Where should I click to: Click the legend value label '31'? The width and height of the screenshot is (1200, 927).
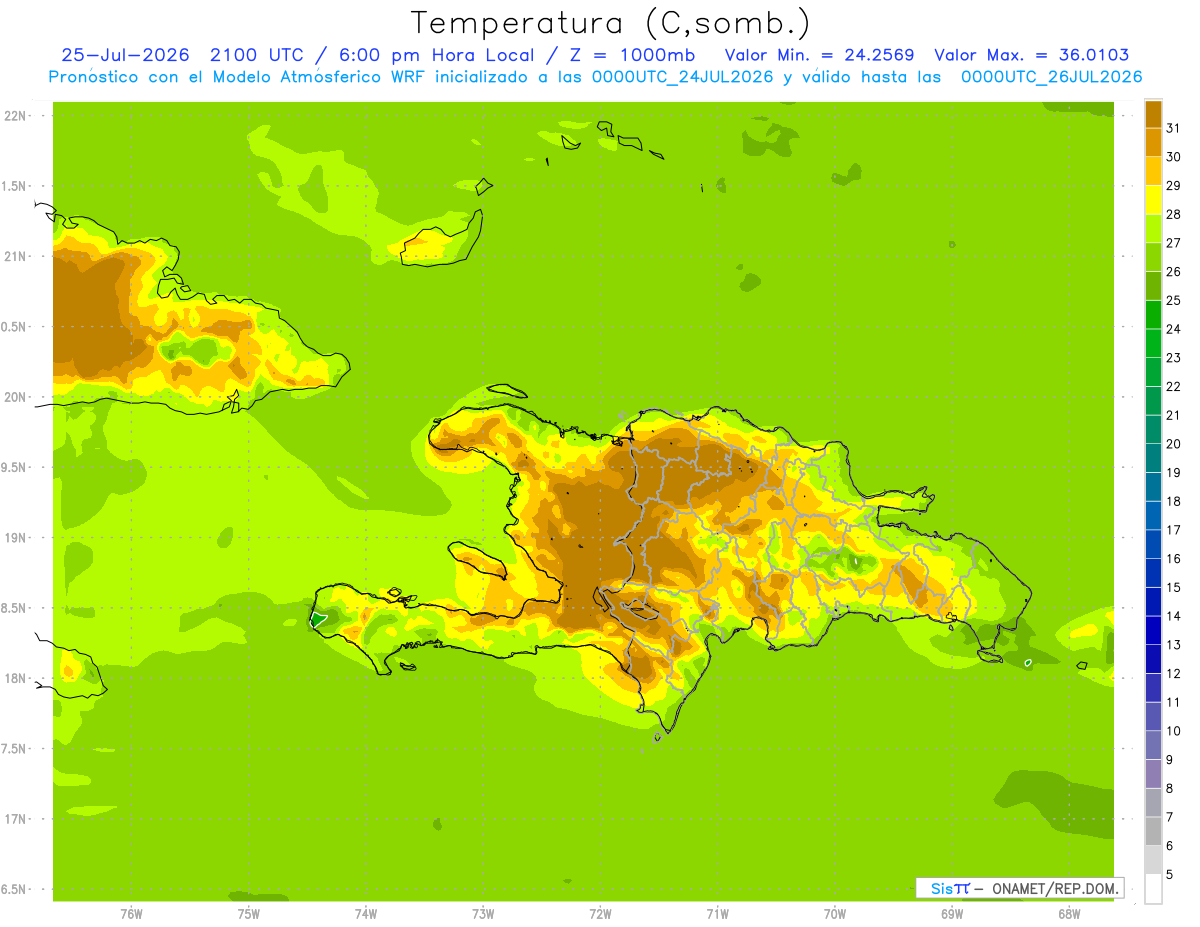click(x=1173, y=128)
